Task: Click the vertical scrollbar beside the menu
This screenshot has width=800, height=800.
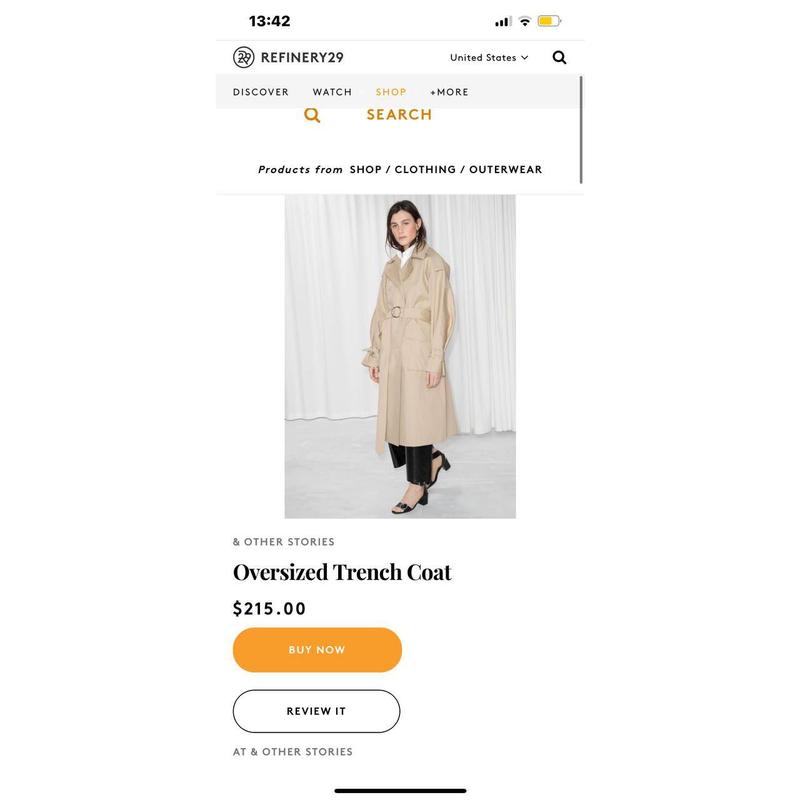Action: (581, 130)
